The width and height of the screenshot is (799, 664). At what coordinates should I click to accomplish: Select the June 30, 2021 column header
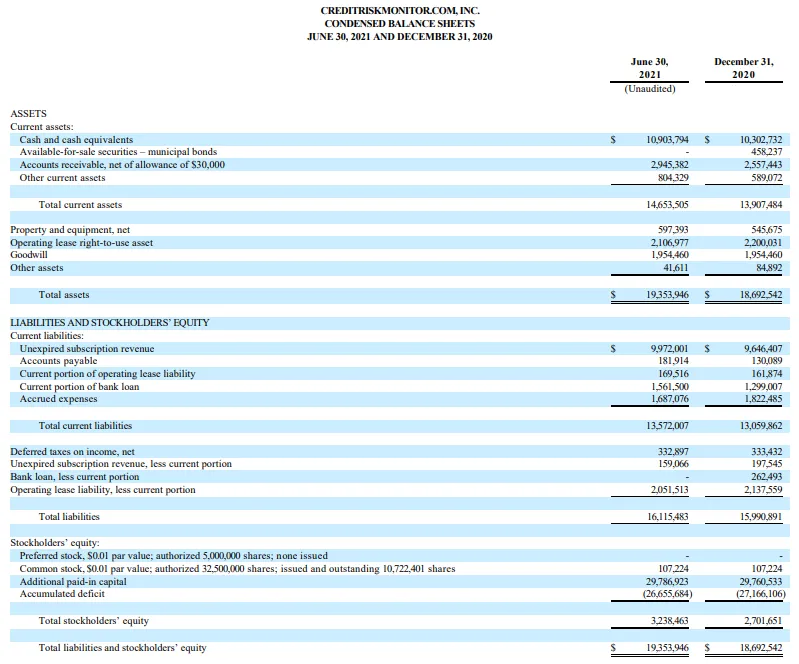click(649, 68)
